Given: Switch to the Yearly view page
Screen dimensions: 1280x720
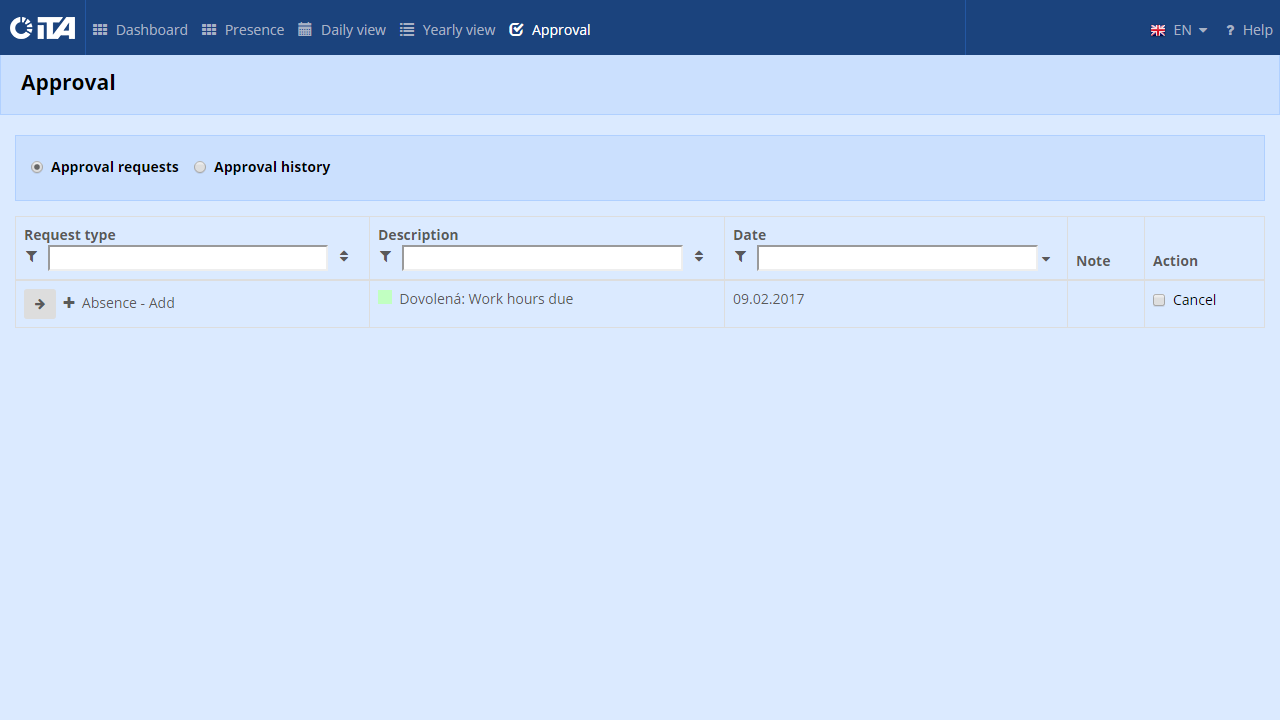Looking at the screenshot, I should point(448,30).
